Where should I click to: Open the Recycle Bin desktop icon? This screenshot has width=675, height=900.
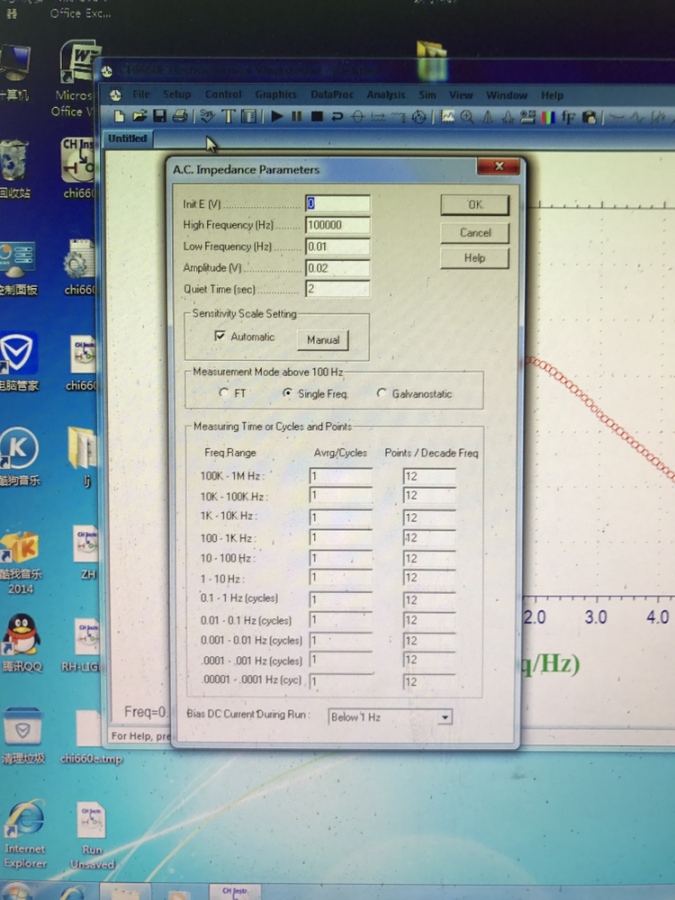[15, 169]
